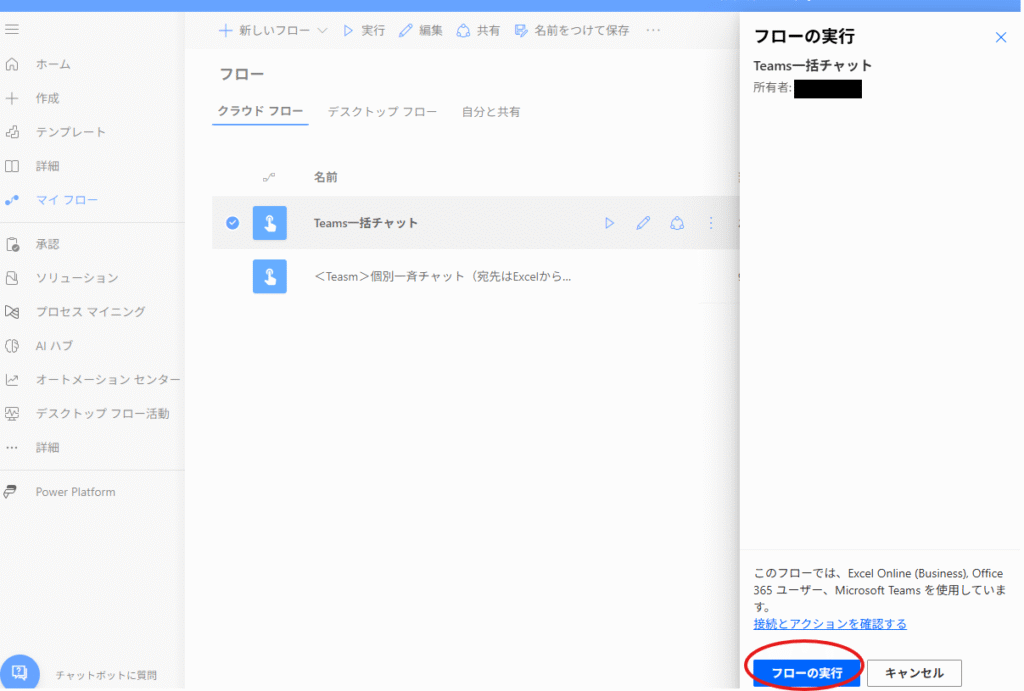The height and width of the screenshot is (691, 1024).
Task: Open ＜Teasm＞個別一斉チャット flow name
Action: (442, 276)
